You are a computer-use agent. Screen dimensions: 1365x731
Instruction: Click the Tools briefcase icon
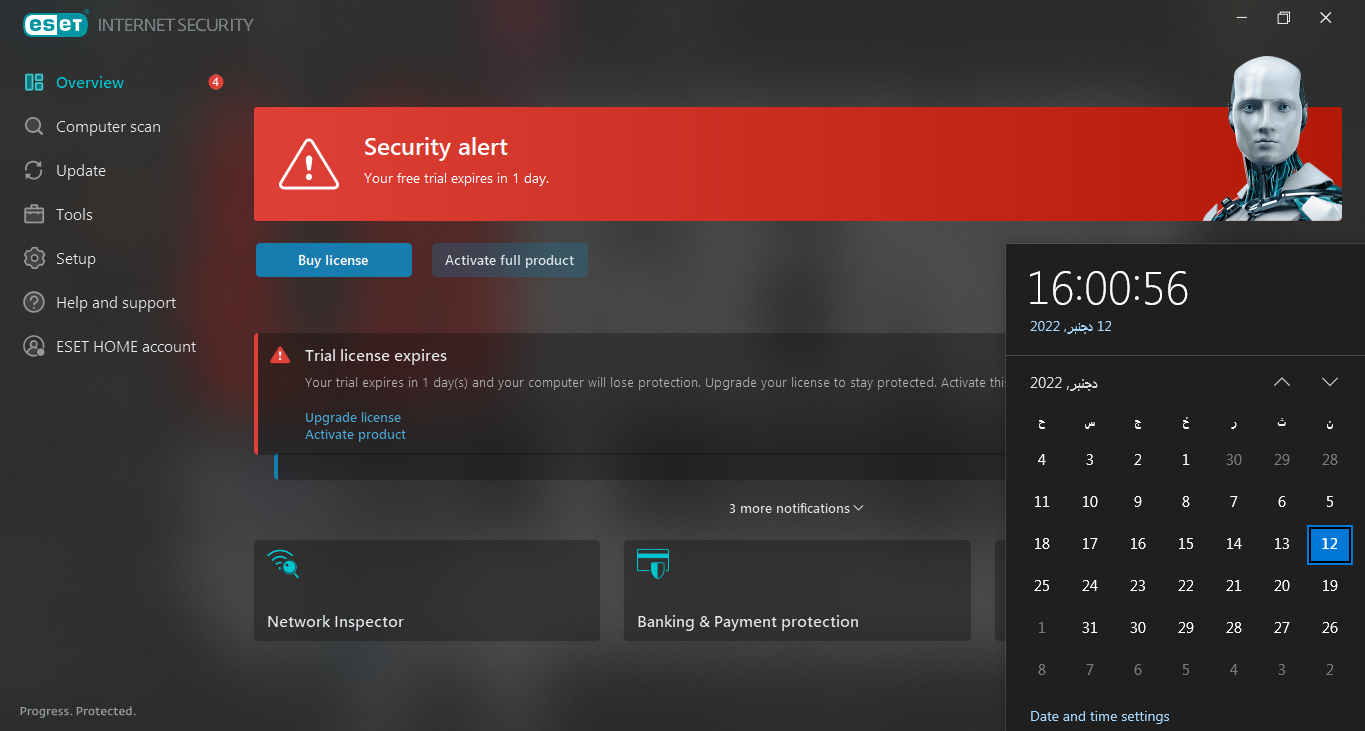[x=34, y=215]
